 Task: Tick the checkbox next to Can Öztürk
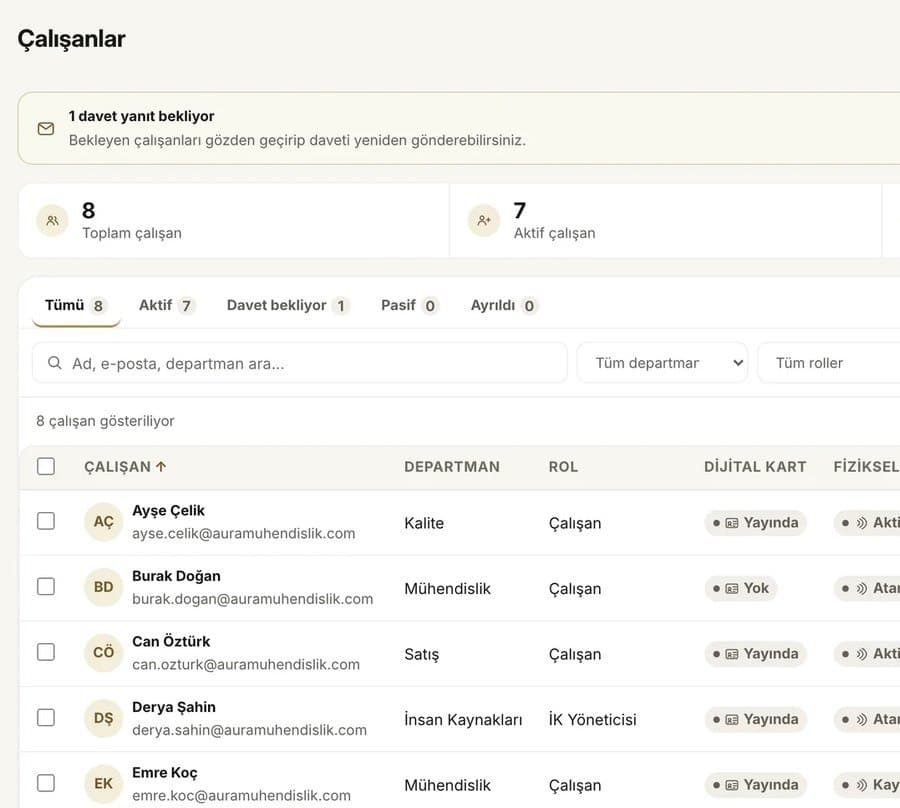[46, 652]
